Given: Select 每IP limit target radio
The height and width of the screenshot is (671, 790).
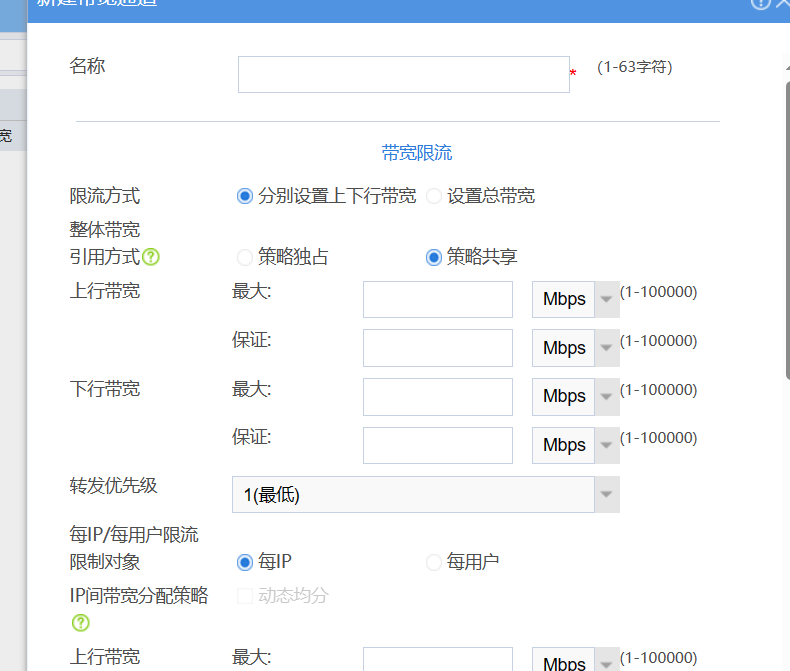Looking at the screenshot, I should tap(245, 562).
